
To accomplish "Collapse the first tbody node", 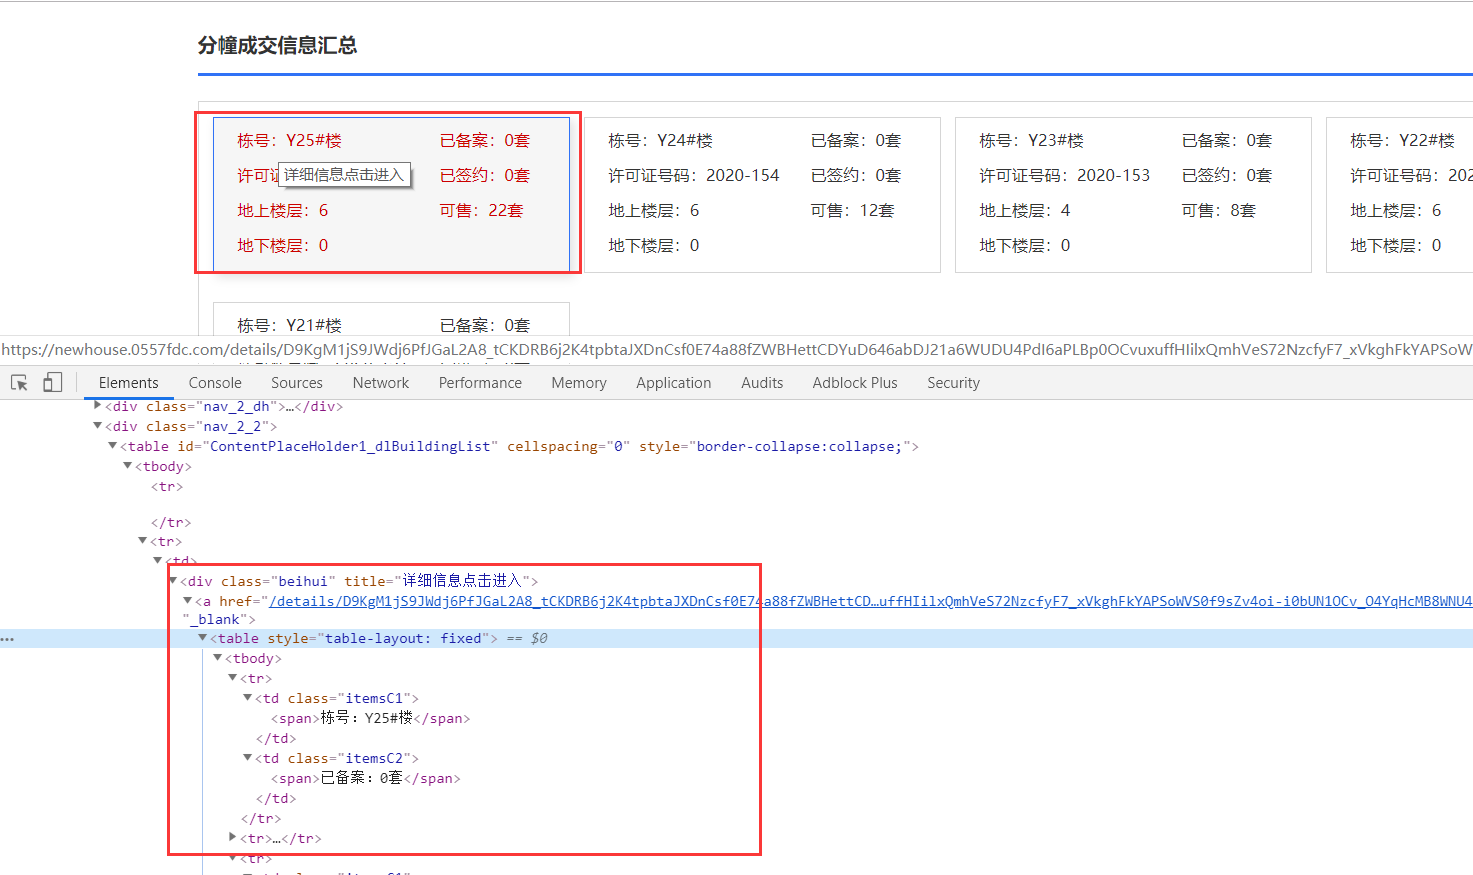I will click(x=128, y=466).
